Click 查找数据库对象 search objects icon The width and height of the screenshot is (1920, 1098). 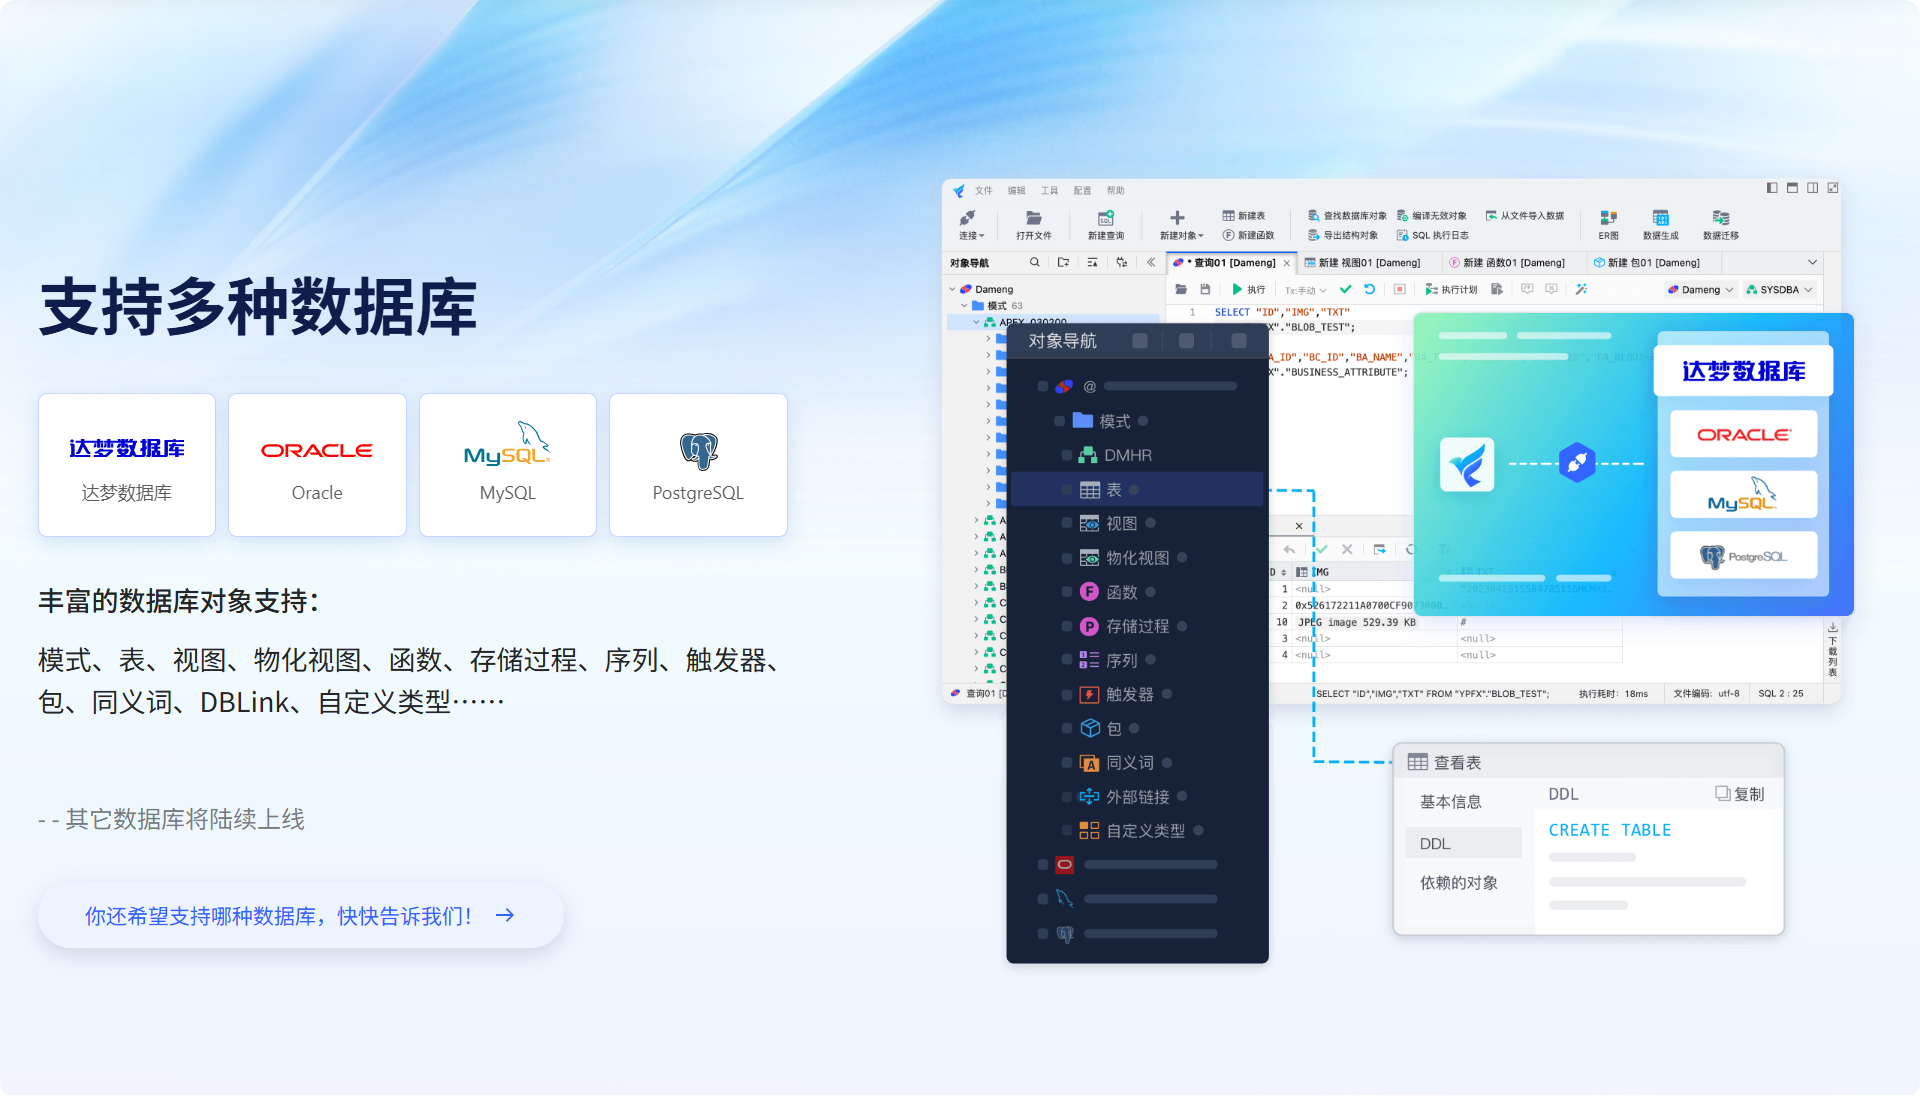click(1314, 216)
